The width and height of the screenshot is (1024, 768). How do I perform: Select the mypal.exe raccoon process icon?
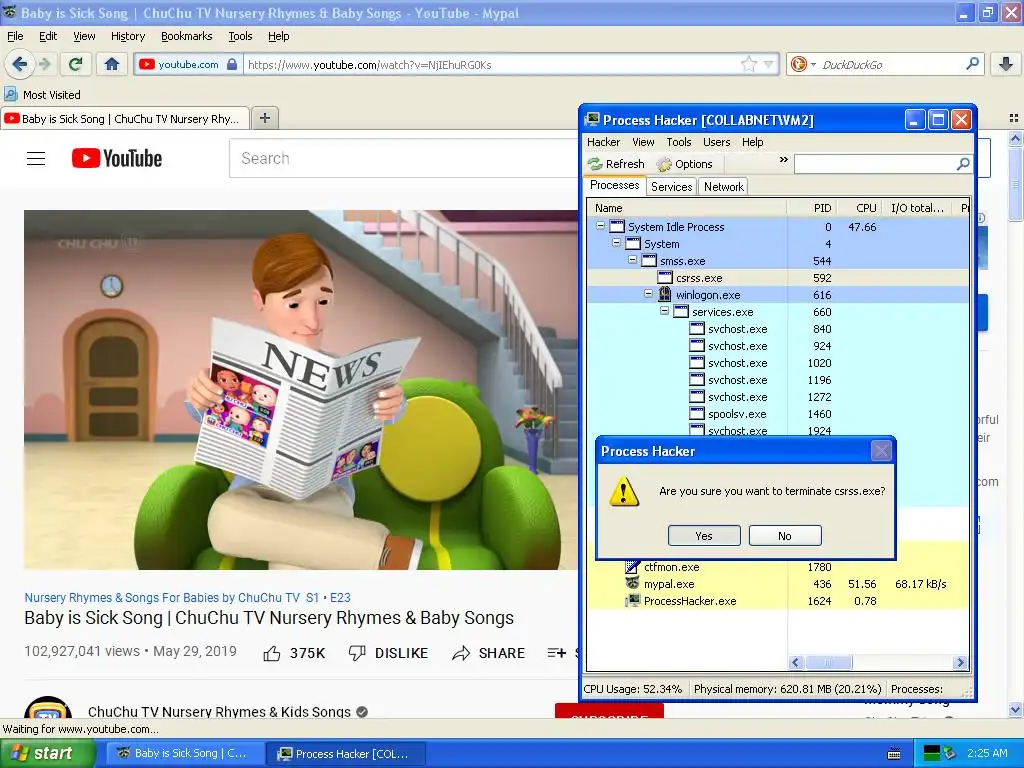pyautogui.click(x=632, y=583)
